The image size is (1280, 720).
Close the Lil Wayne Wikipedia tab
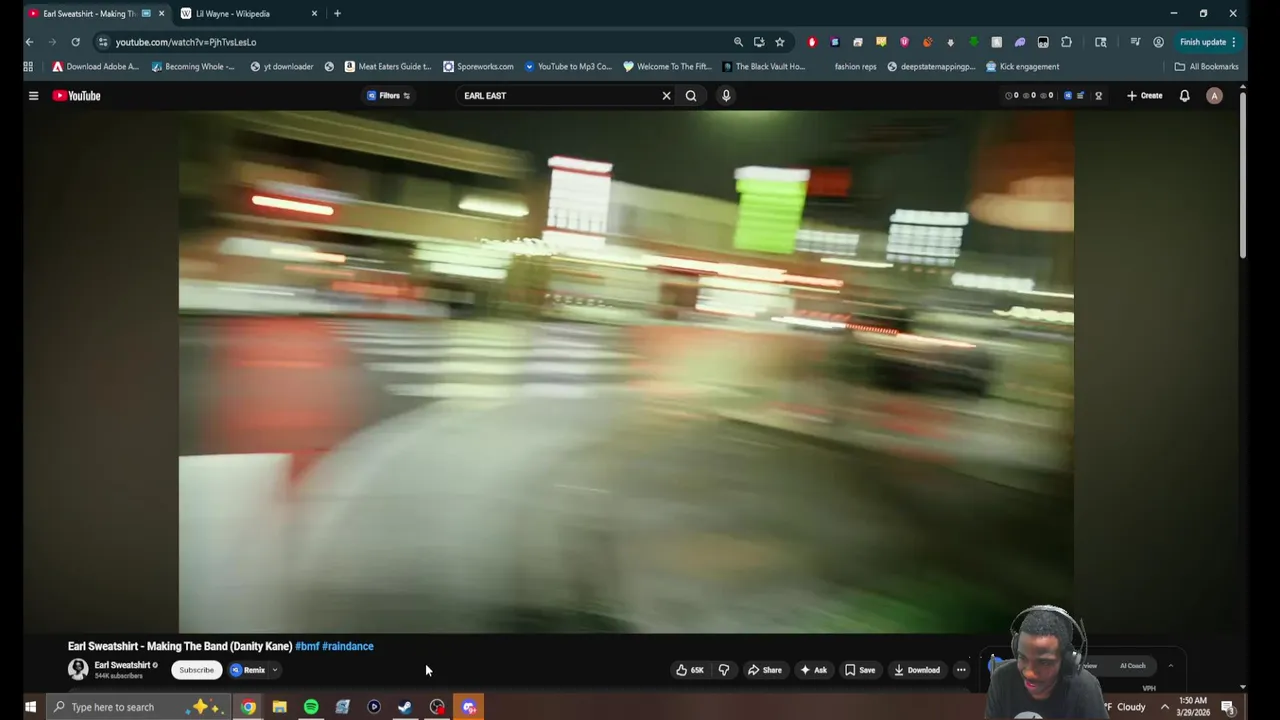(x=314, y=14)
